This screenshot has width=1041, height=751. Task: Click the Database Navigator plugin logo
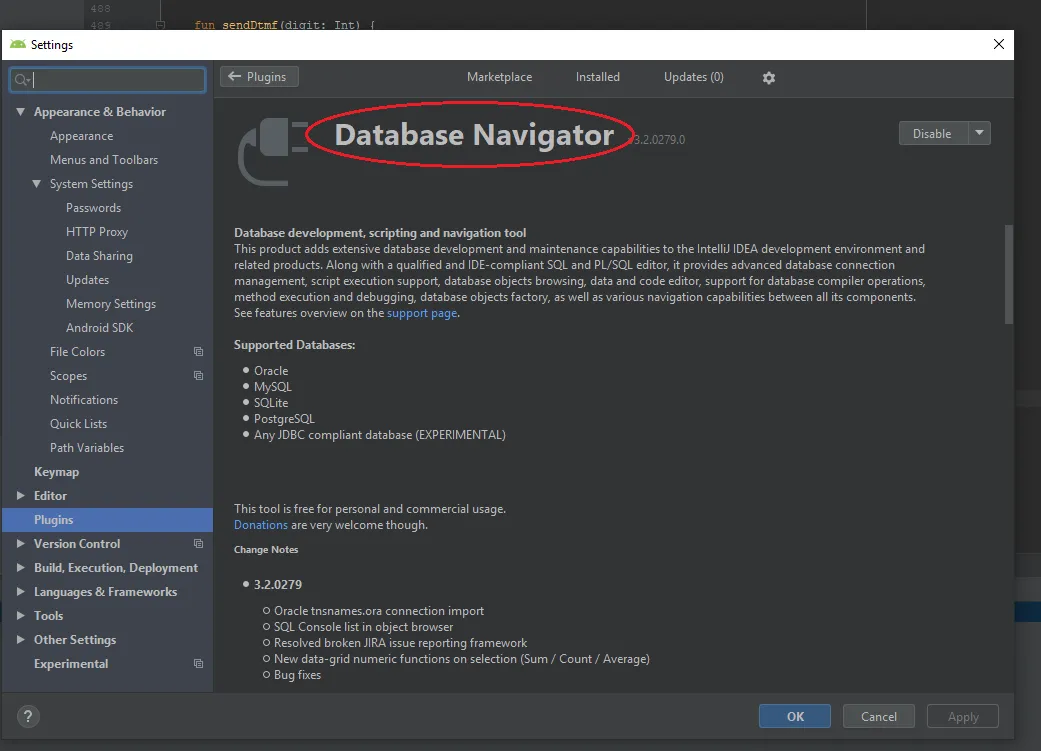273,152
